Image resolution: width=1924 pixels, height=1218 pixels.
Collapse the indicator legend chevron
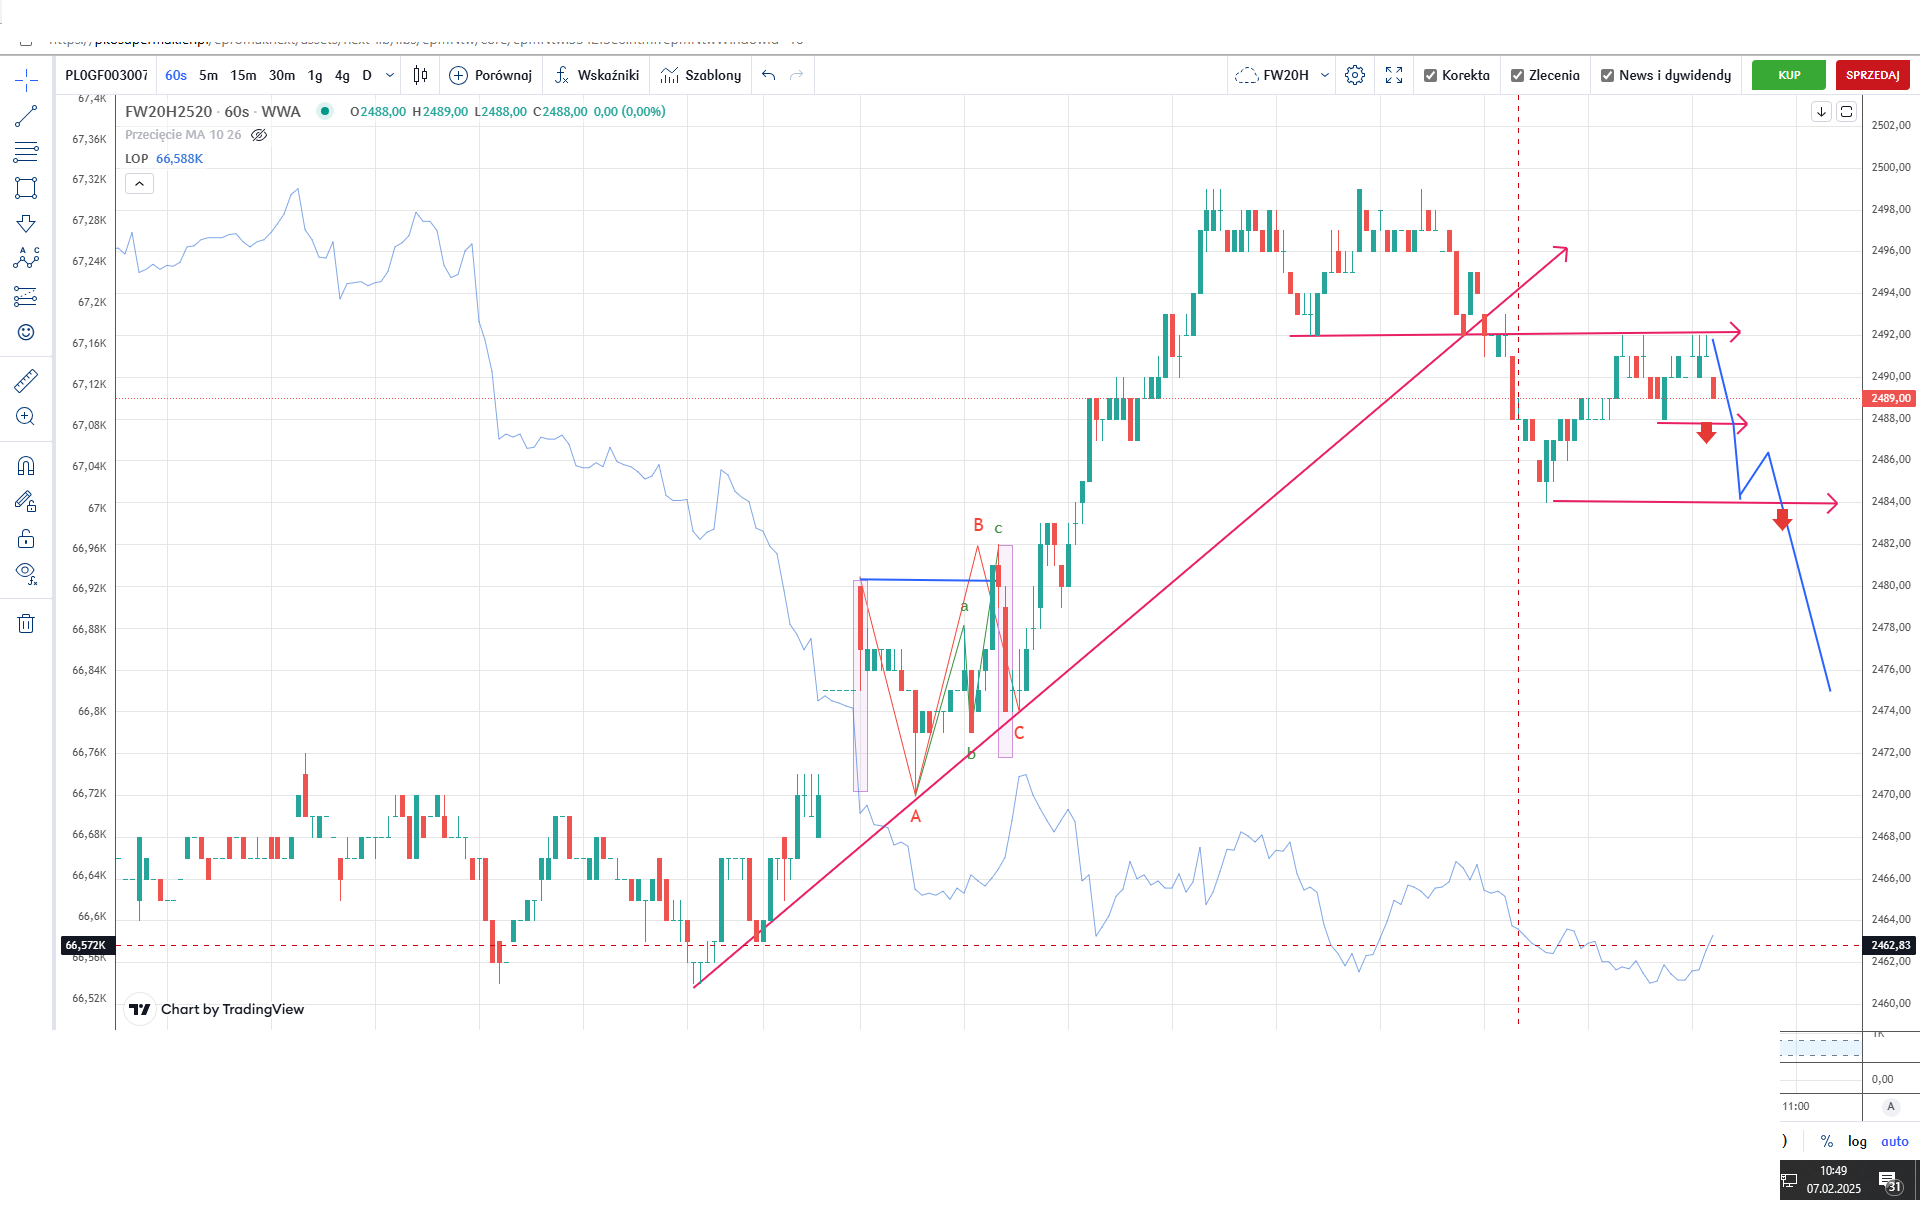139,183
